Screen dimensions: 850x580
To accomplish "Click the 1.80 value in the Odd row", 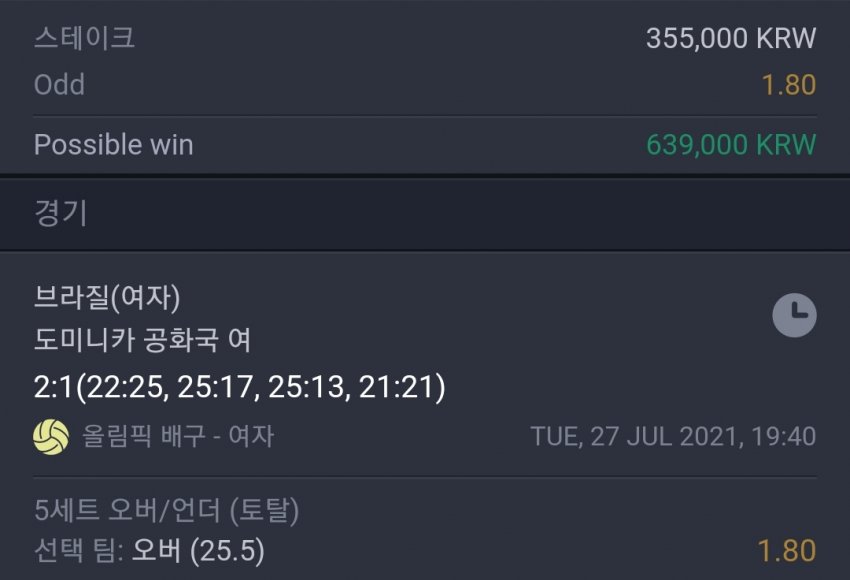I will click(x=789, y=85).
